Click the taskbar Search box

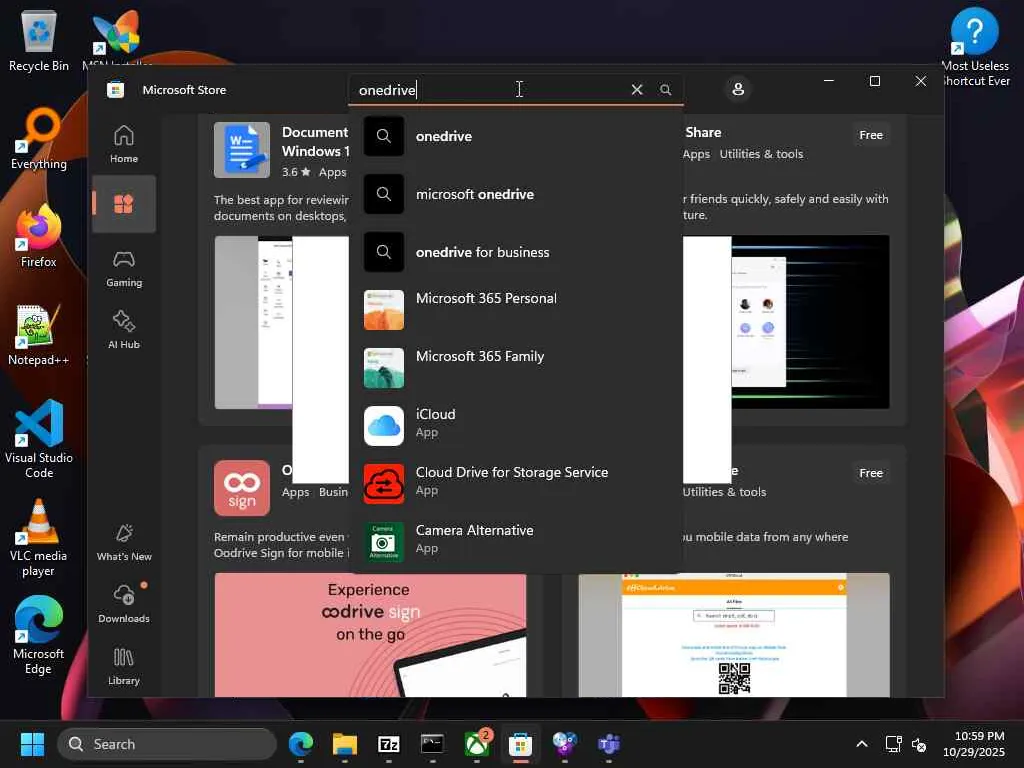pyautogui.click(x=167, y=744)
